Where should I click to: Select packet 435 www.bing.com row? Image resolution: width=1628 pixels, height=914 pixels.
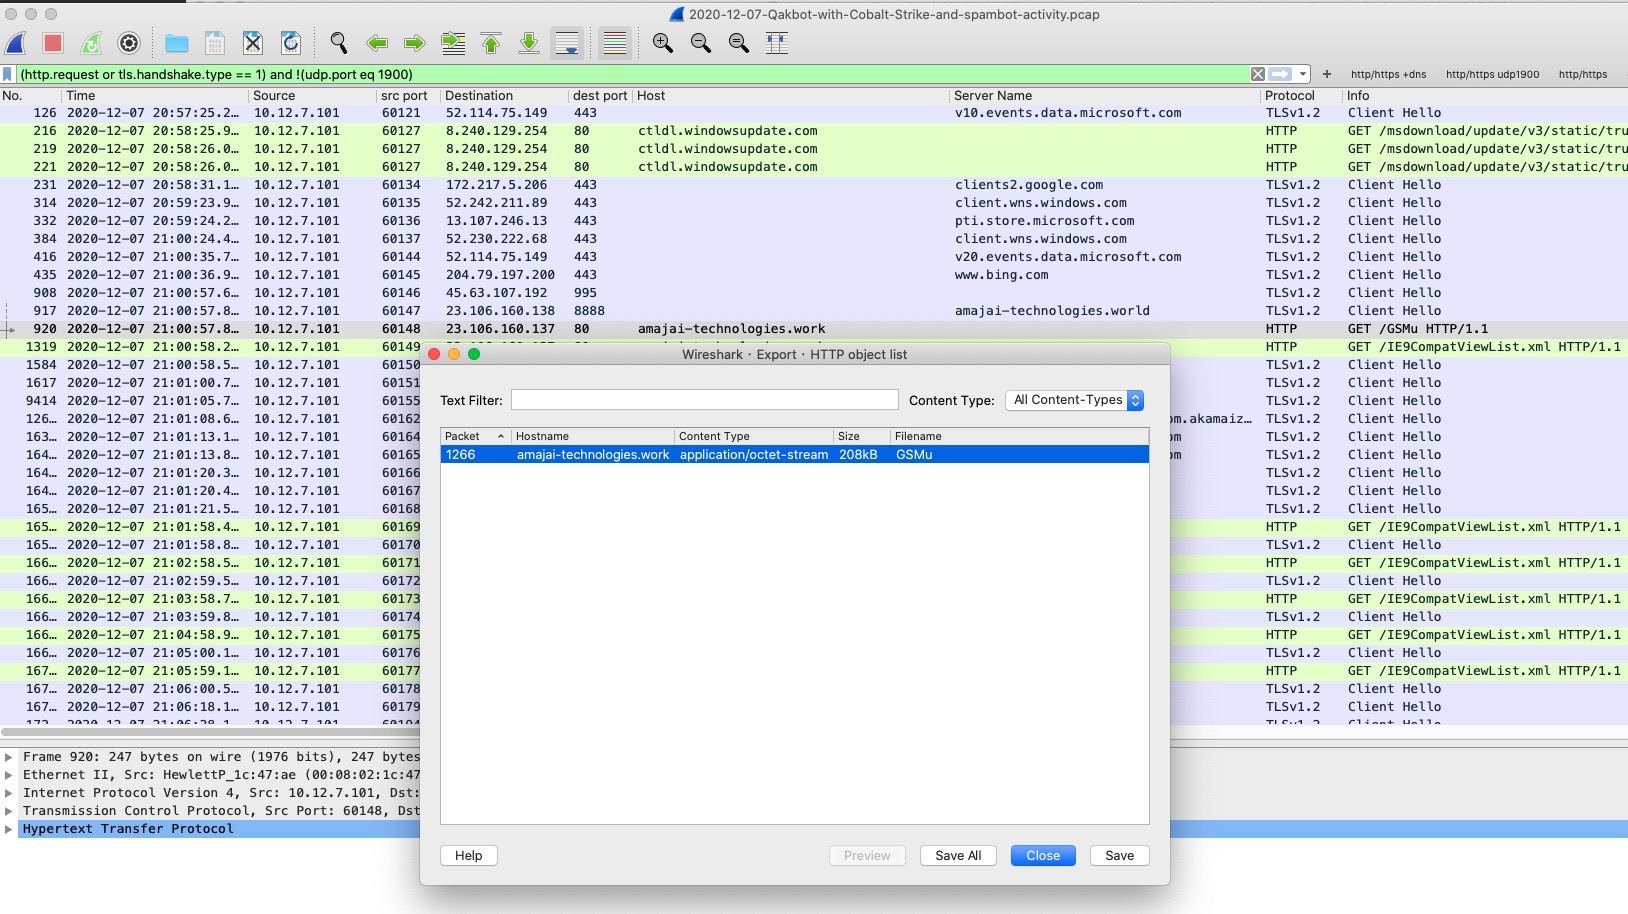(814, 275)
